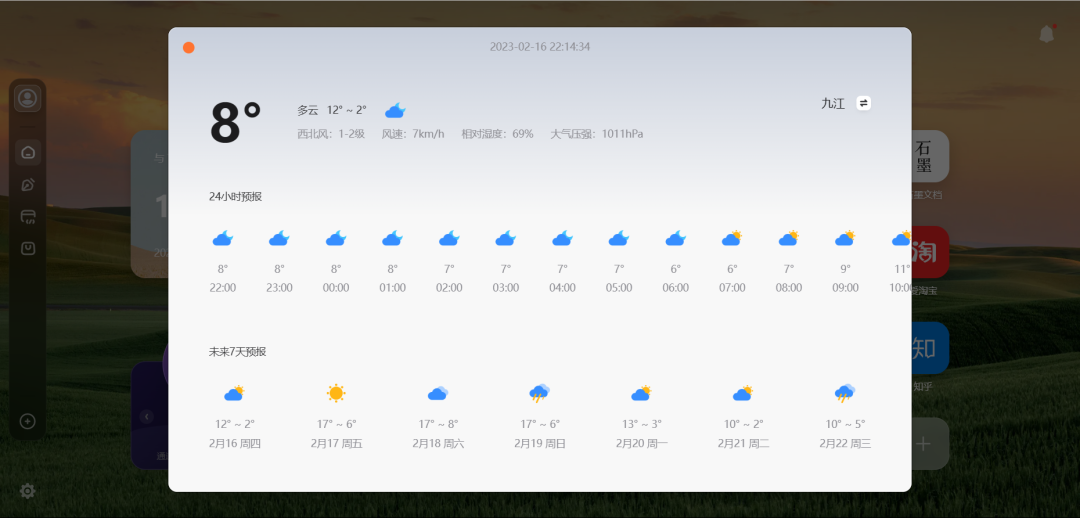Viewport: 1080px width, 518px height.
Task: Click the 08:00 partly sunny icon
Action: [789, 238]
